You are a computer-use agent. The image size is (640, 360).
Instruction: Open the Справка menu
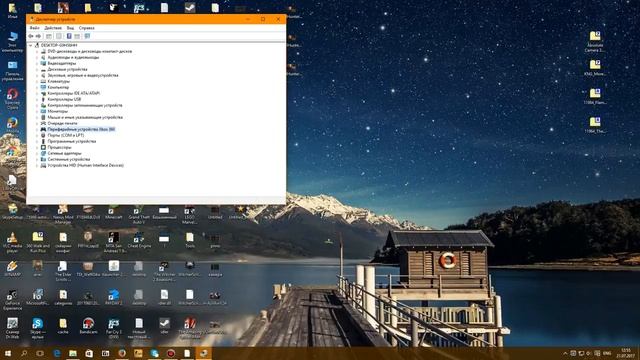pos(87,28)
